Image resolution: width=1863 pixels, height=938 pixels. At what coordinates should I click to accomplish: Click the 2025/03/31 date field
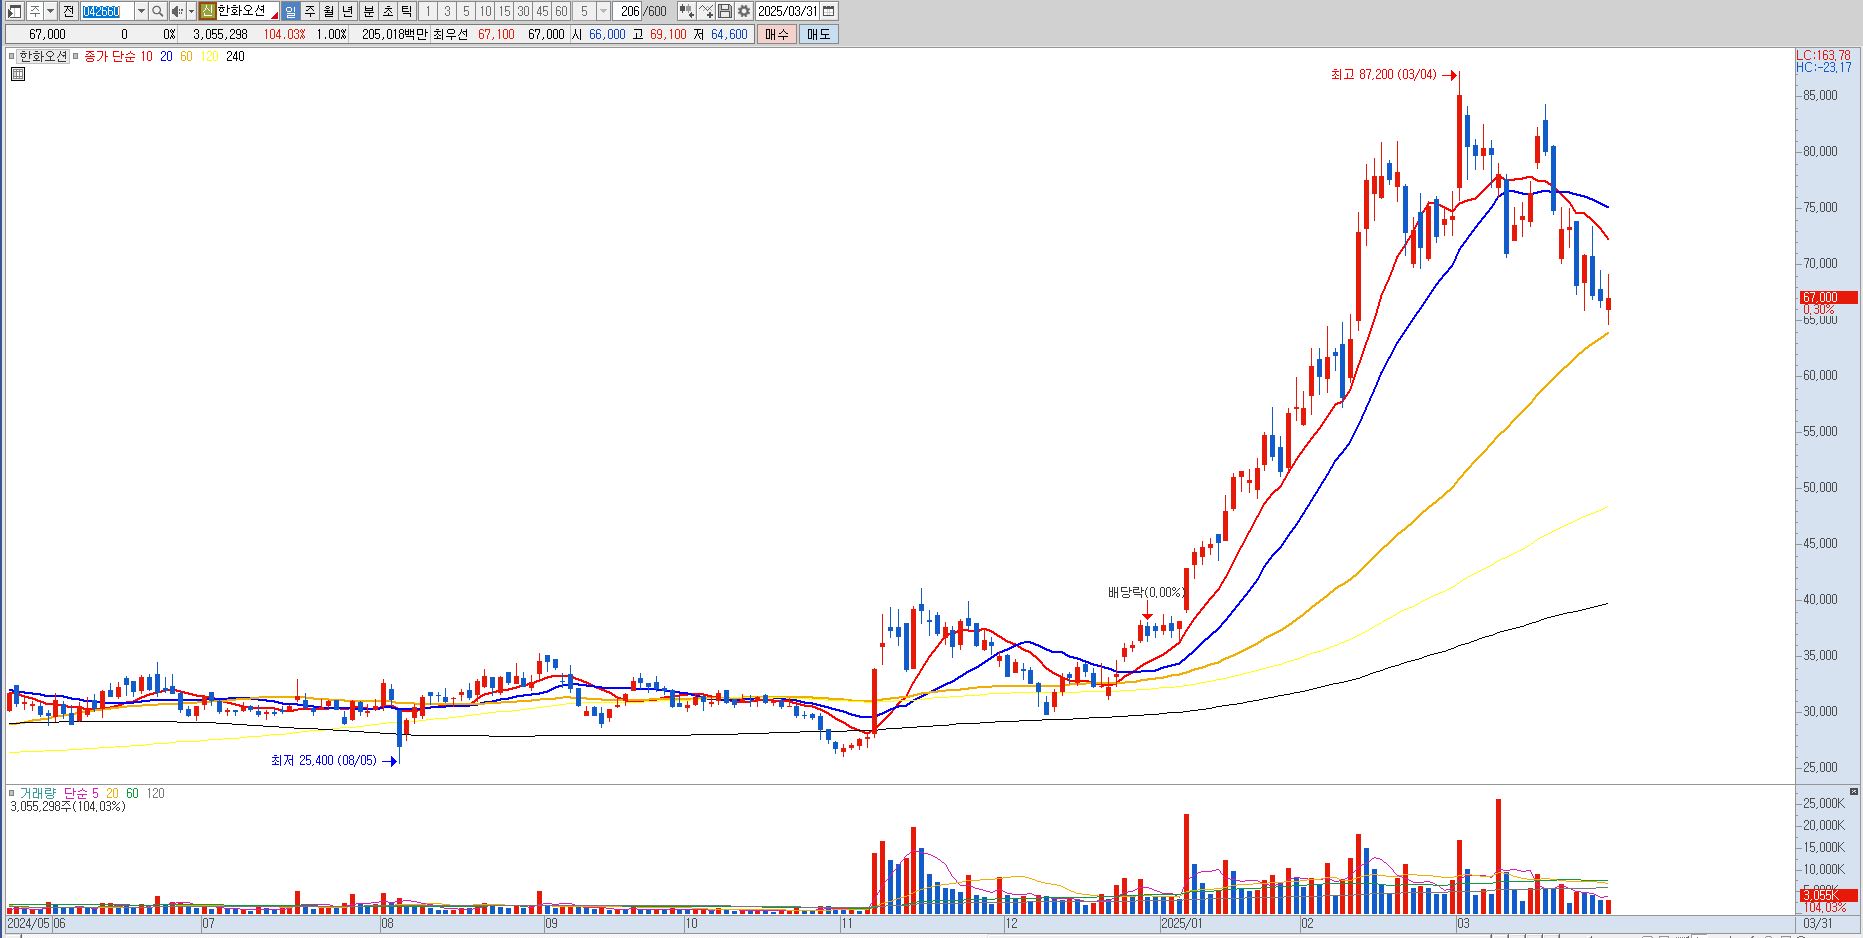787,11
